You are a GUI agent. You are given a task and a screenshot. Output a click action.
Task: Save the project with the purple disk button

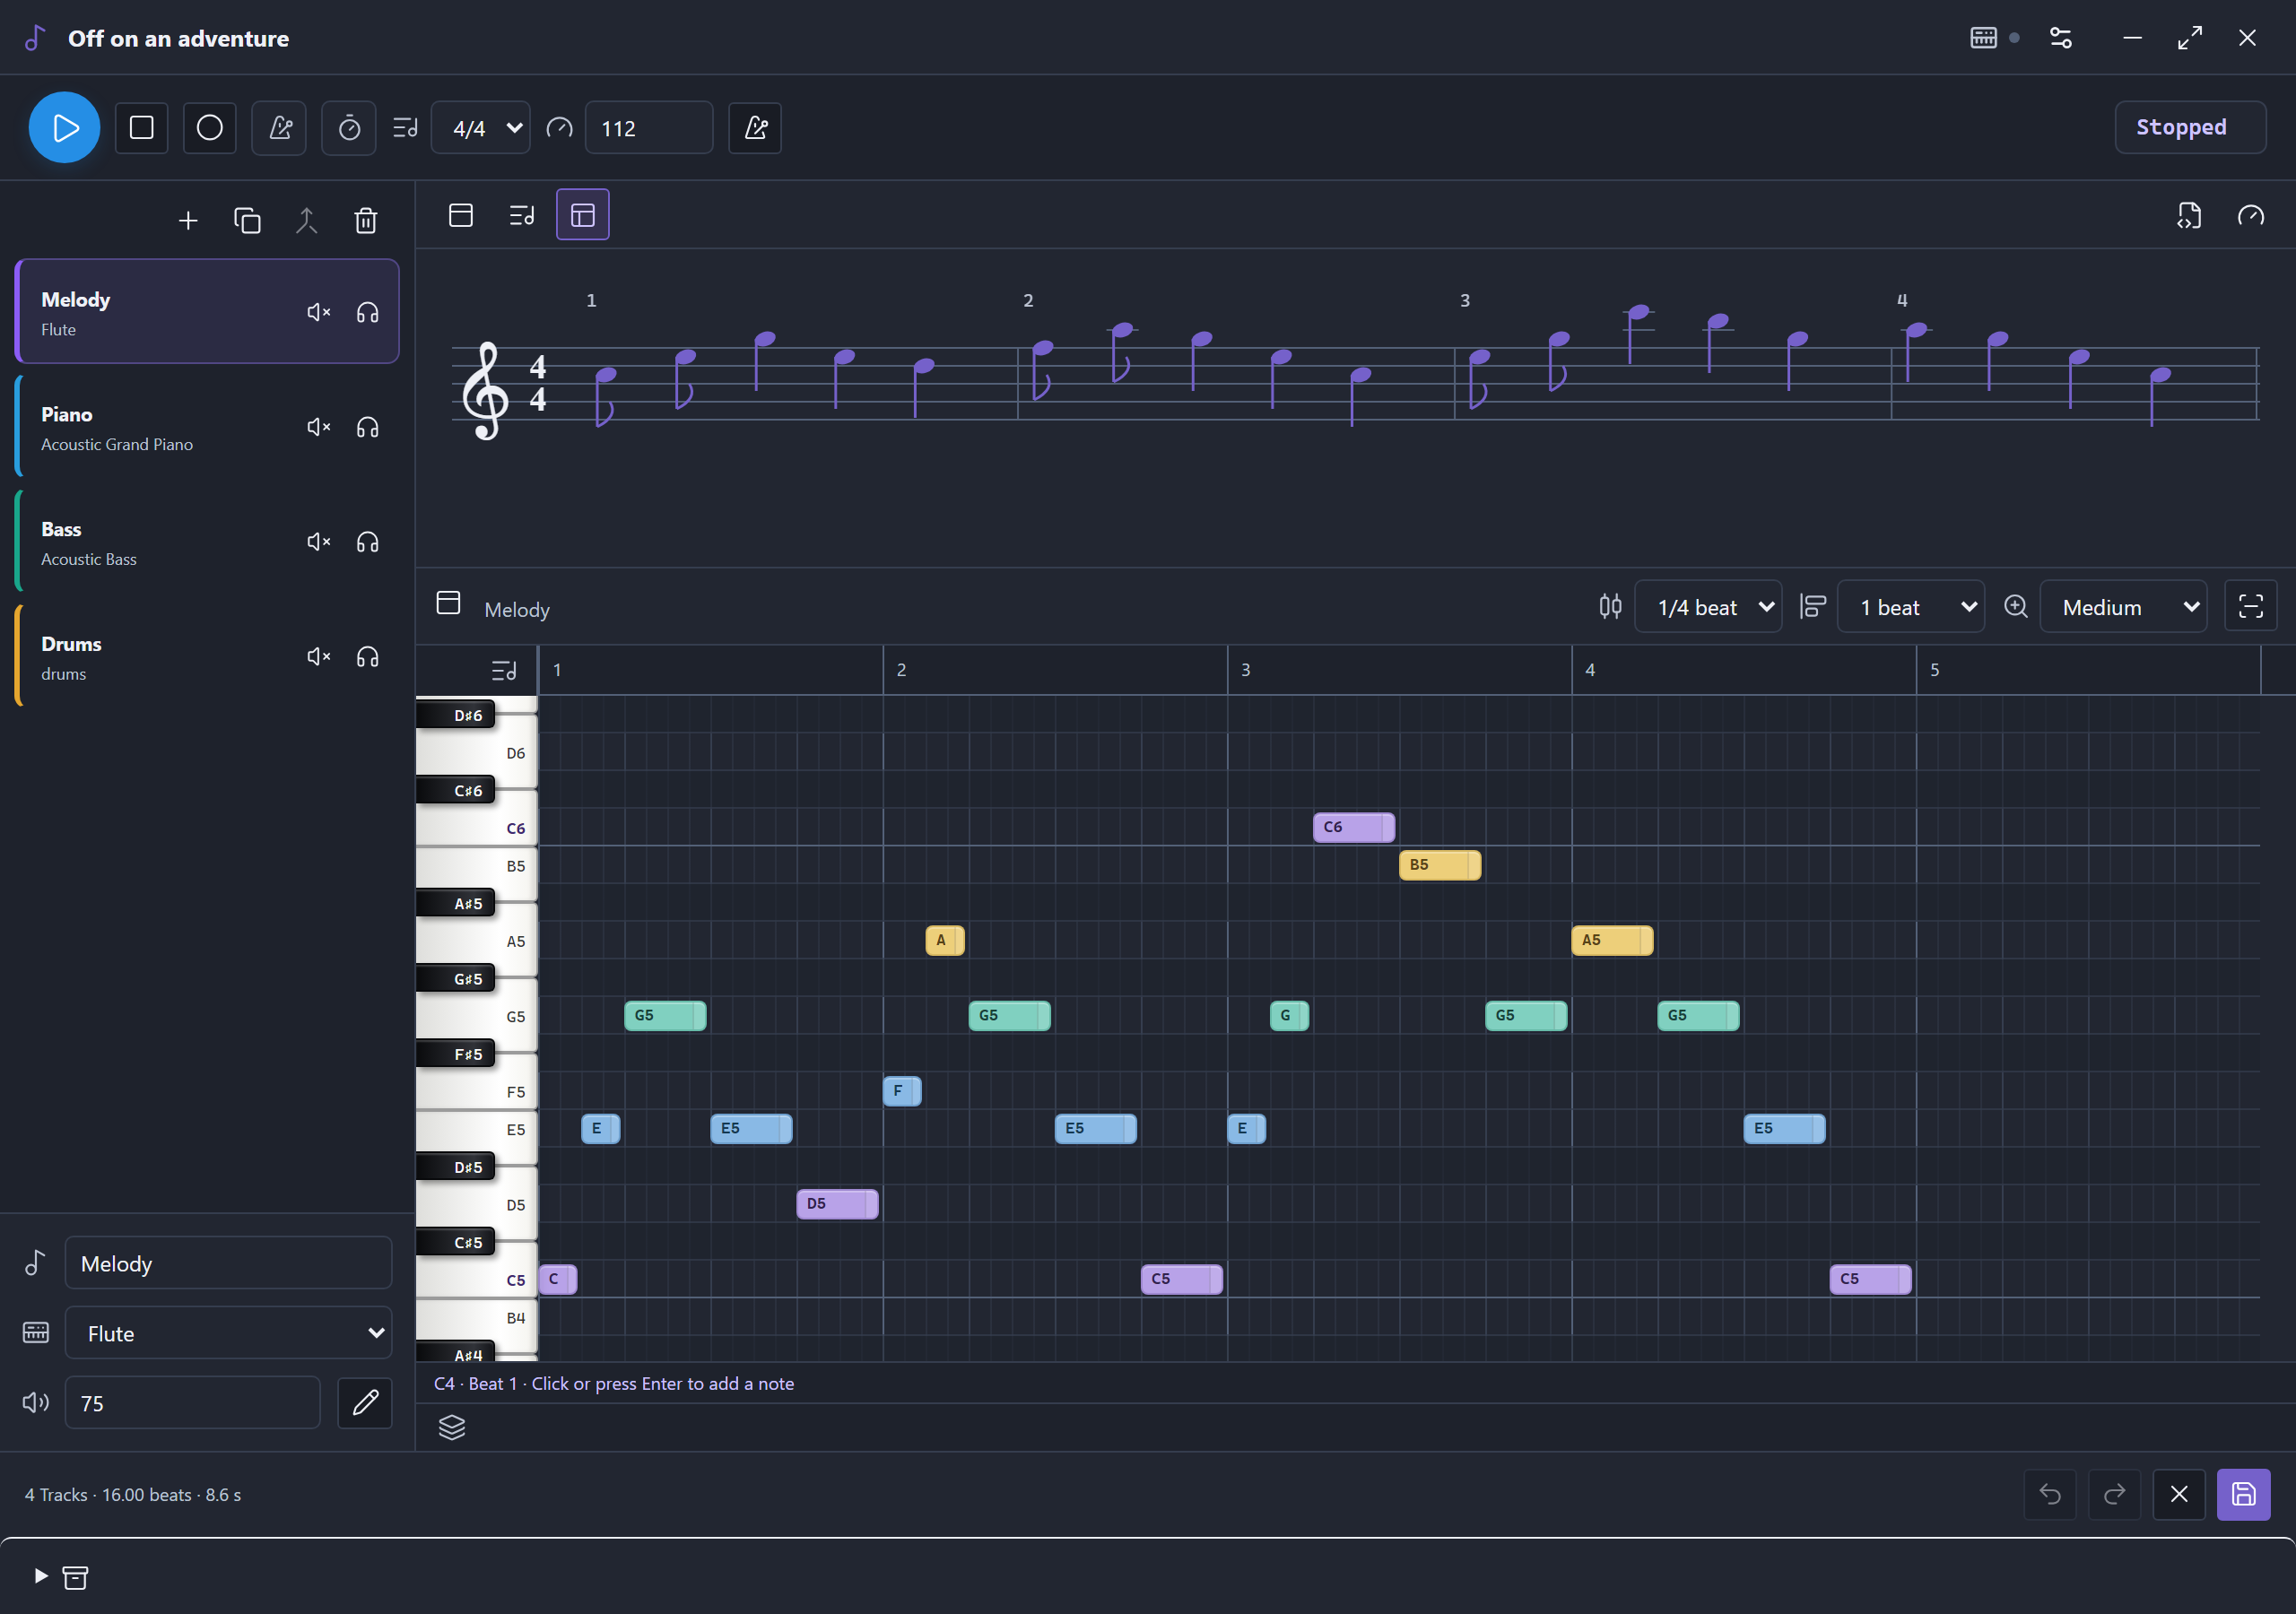(x=2244, y=1495)
